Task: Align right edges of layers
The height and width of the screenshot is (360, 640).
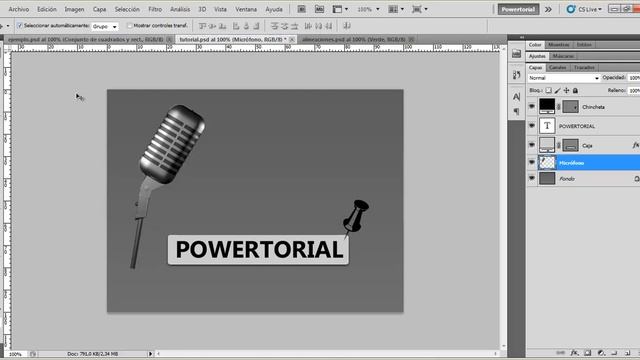Action: 256,26
